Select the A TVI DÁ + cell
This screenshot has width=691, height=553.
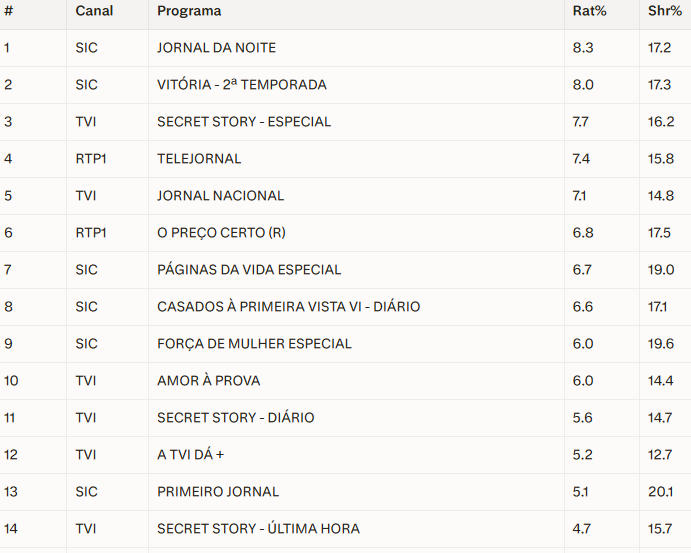coord(190,455)
